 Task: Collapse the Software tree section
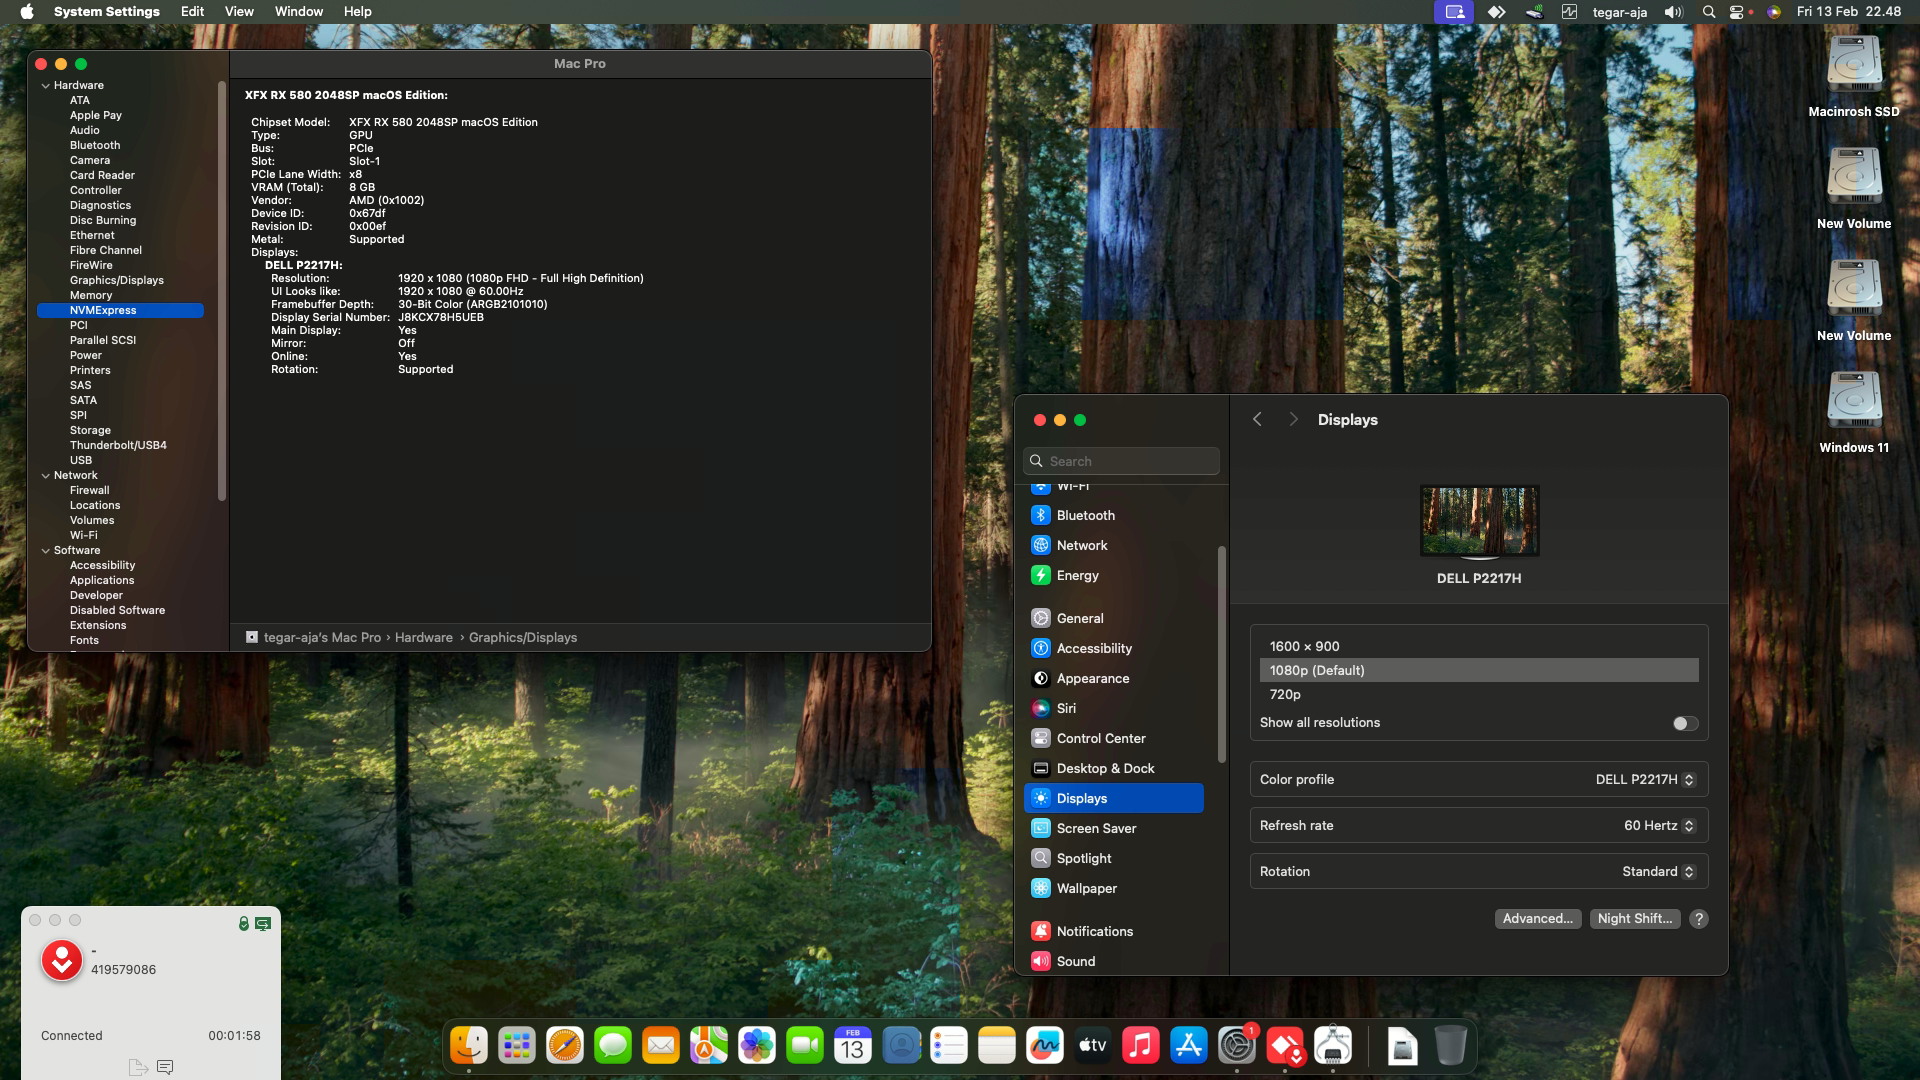click(x=46, y=551)
